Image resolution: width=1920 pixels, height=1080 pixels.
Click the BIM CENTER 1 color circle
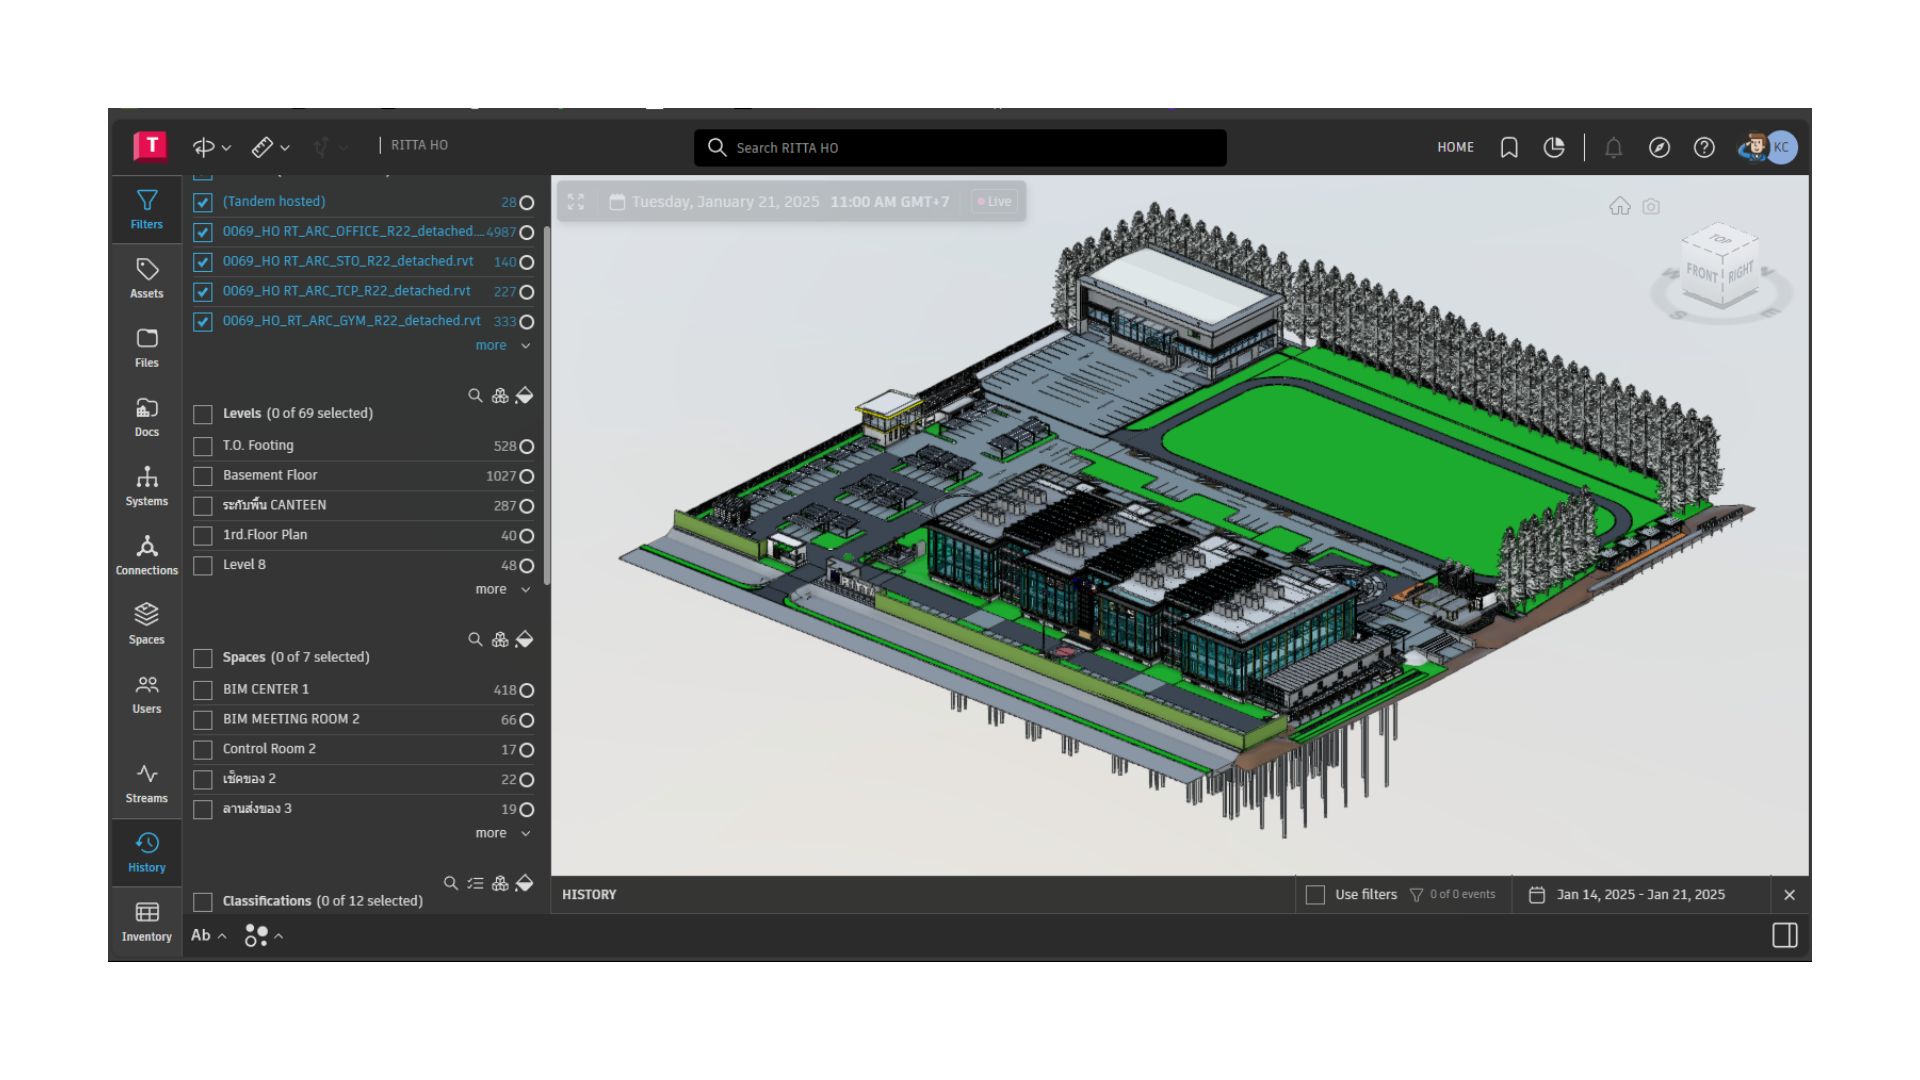tap(527, 691)
